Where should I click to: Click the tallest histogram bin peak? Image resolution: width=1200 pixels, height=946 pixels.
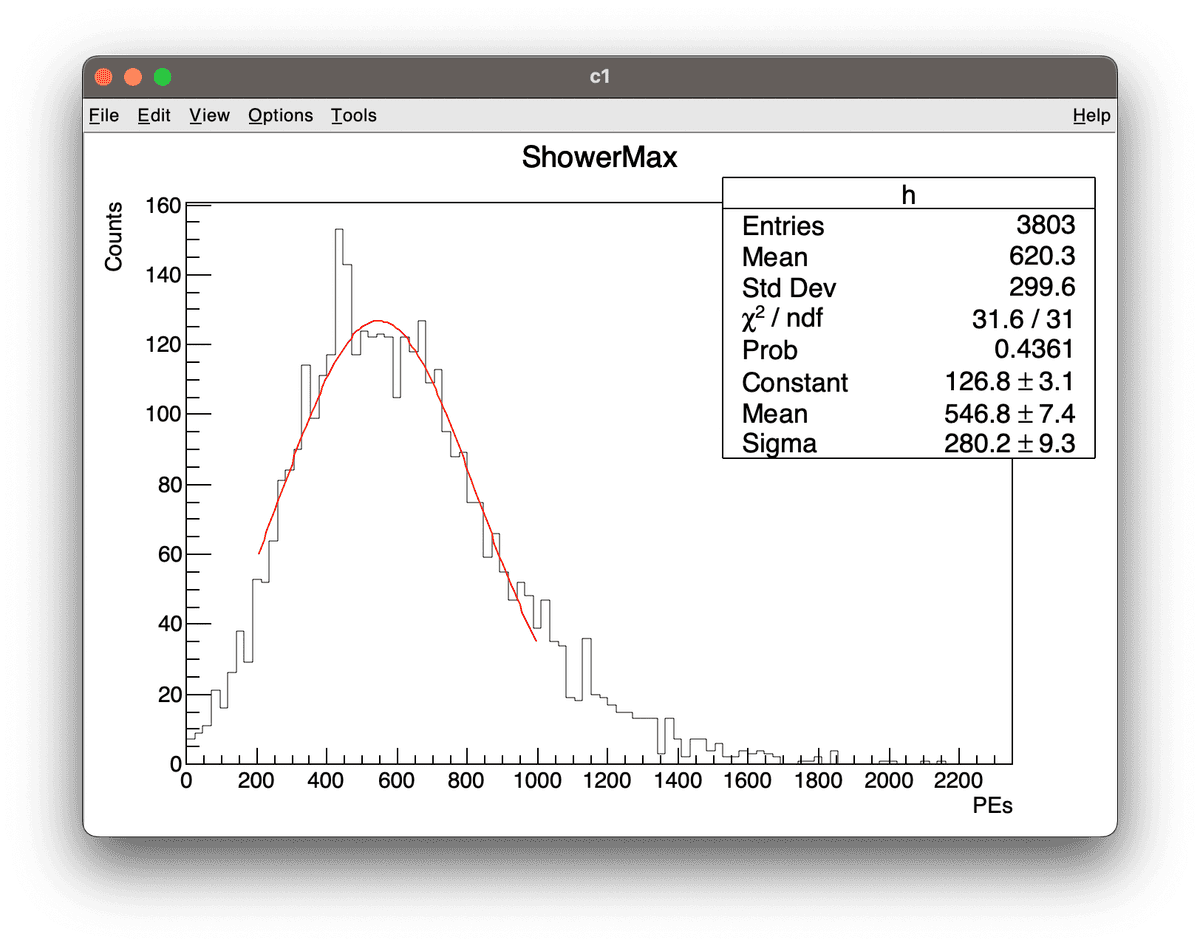pyautogui.click(x=339, y=230)
